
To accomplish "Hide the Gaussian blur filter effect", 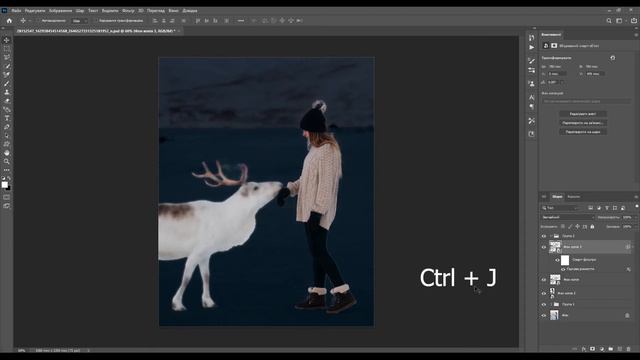I will (563, 269).
